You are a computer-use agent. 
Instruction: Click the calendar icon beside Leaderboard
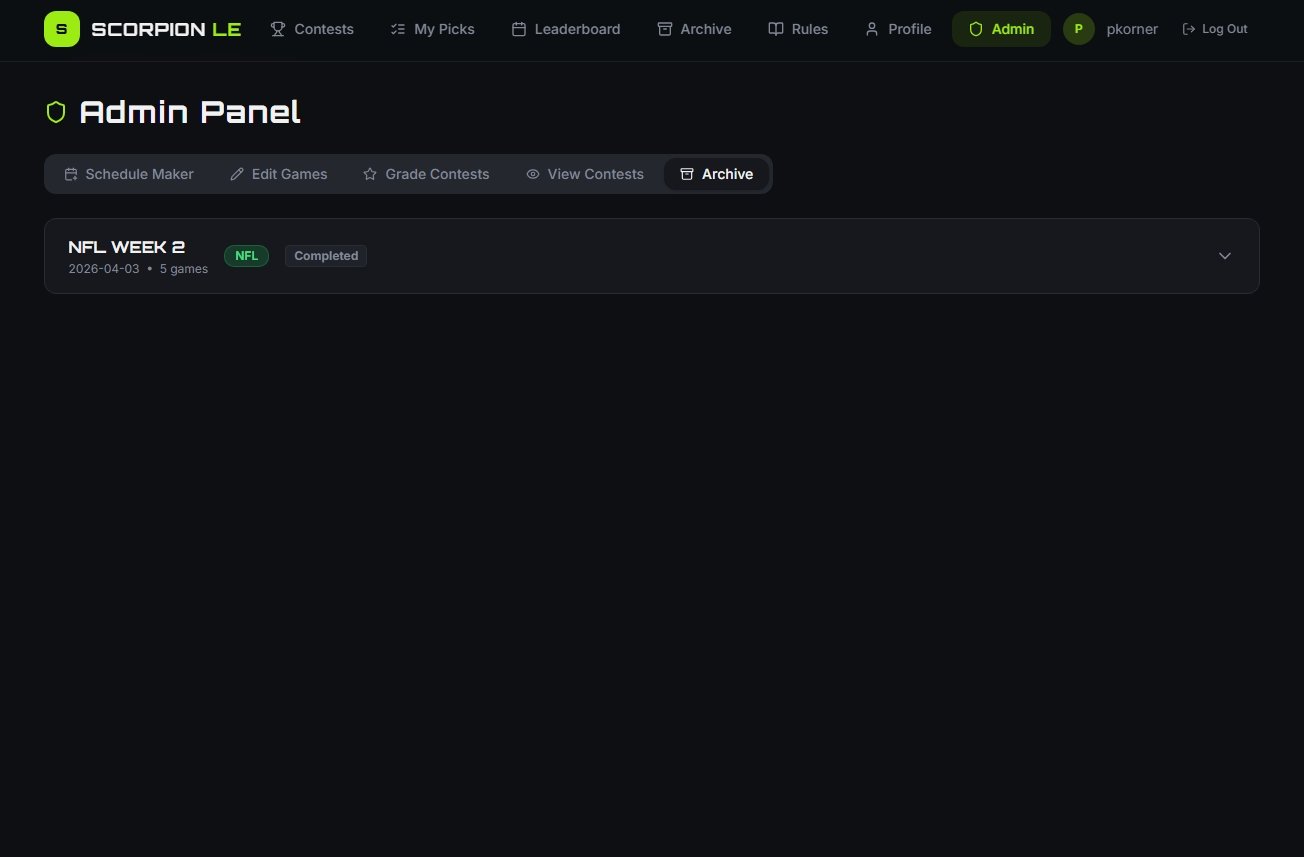point(519,29)
